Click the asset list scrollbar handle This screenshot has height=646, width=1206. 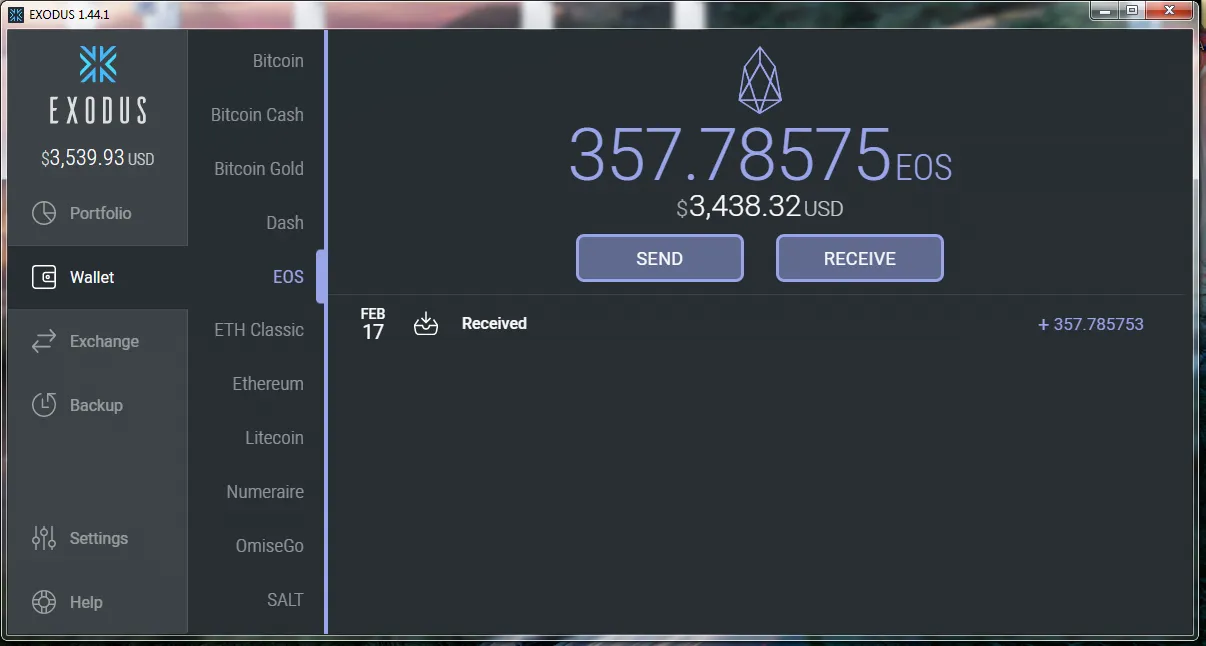point(321,276)
